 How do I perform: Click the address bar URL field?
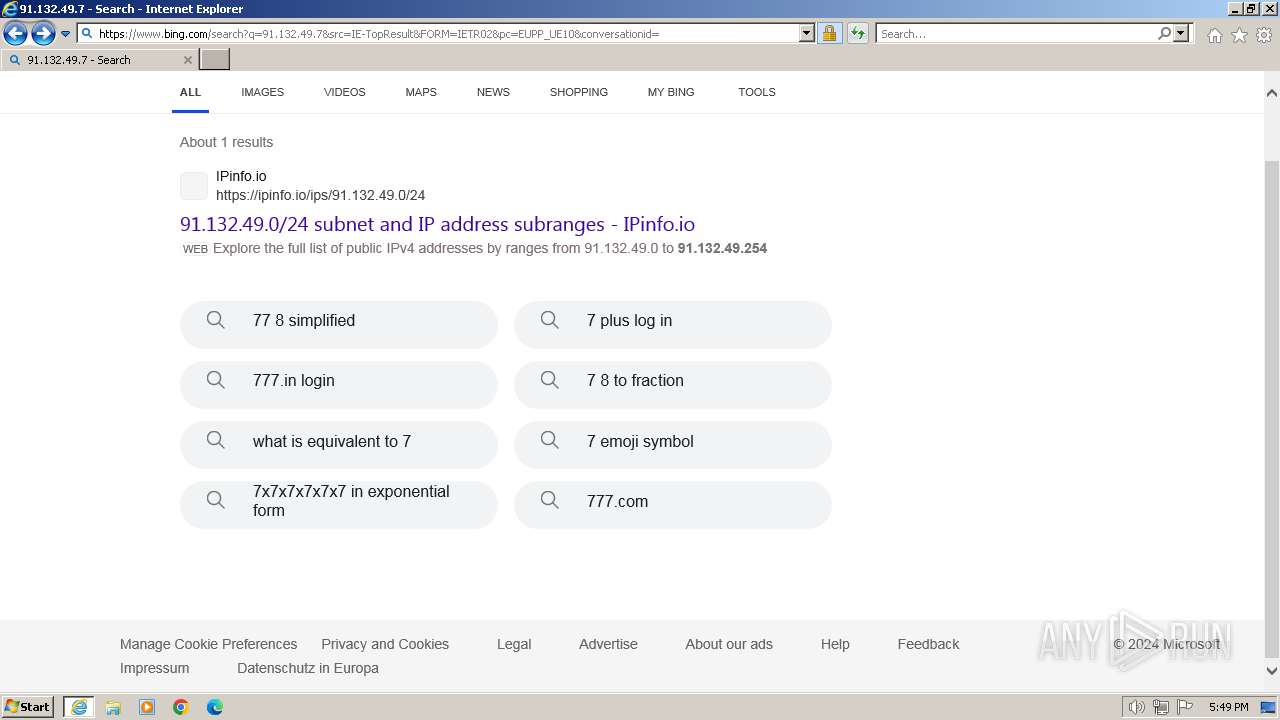coord(438,34)
